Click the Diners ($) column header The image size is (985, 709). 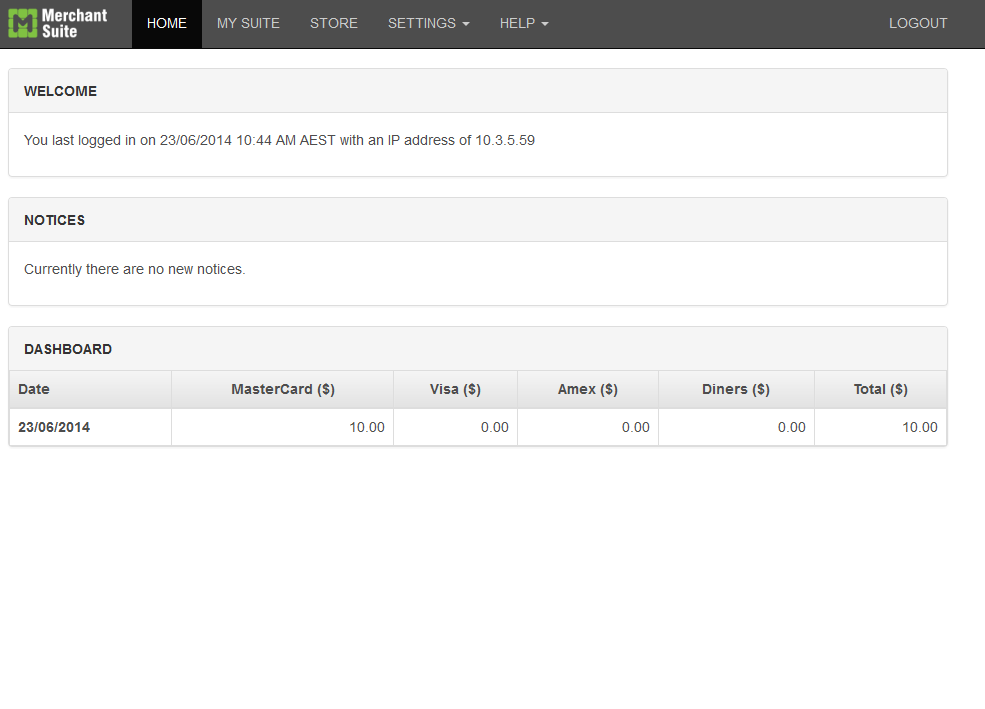[736, 389]
